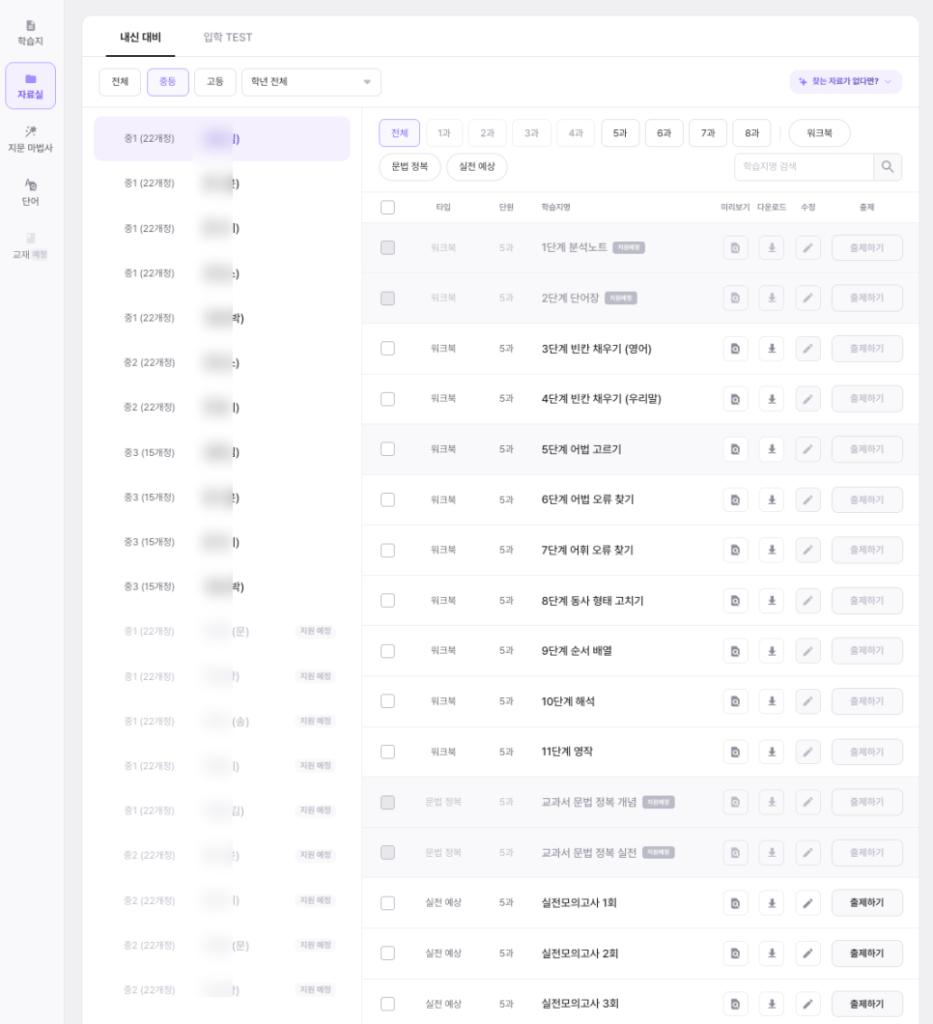Tick the 실전모의고사 2회 checkbox

(388, 953)
